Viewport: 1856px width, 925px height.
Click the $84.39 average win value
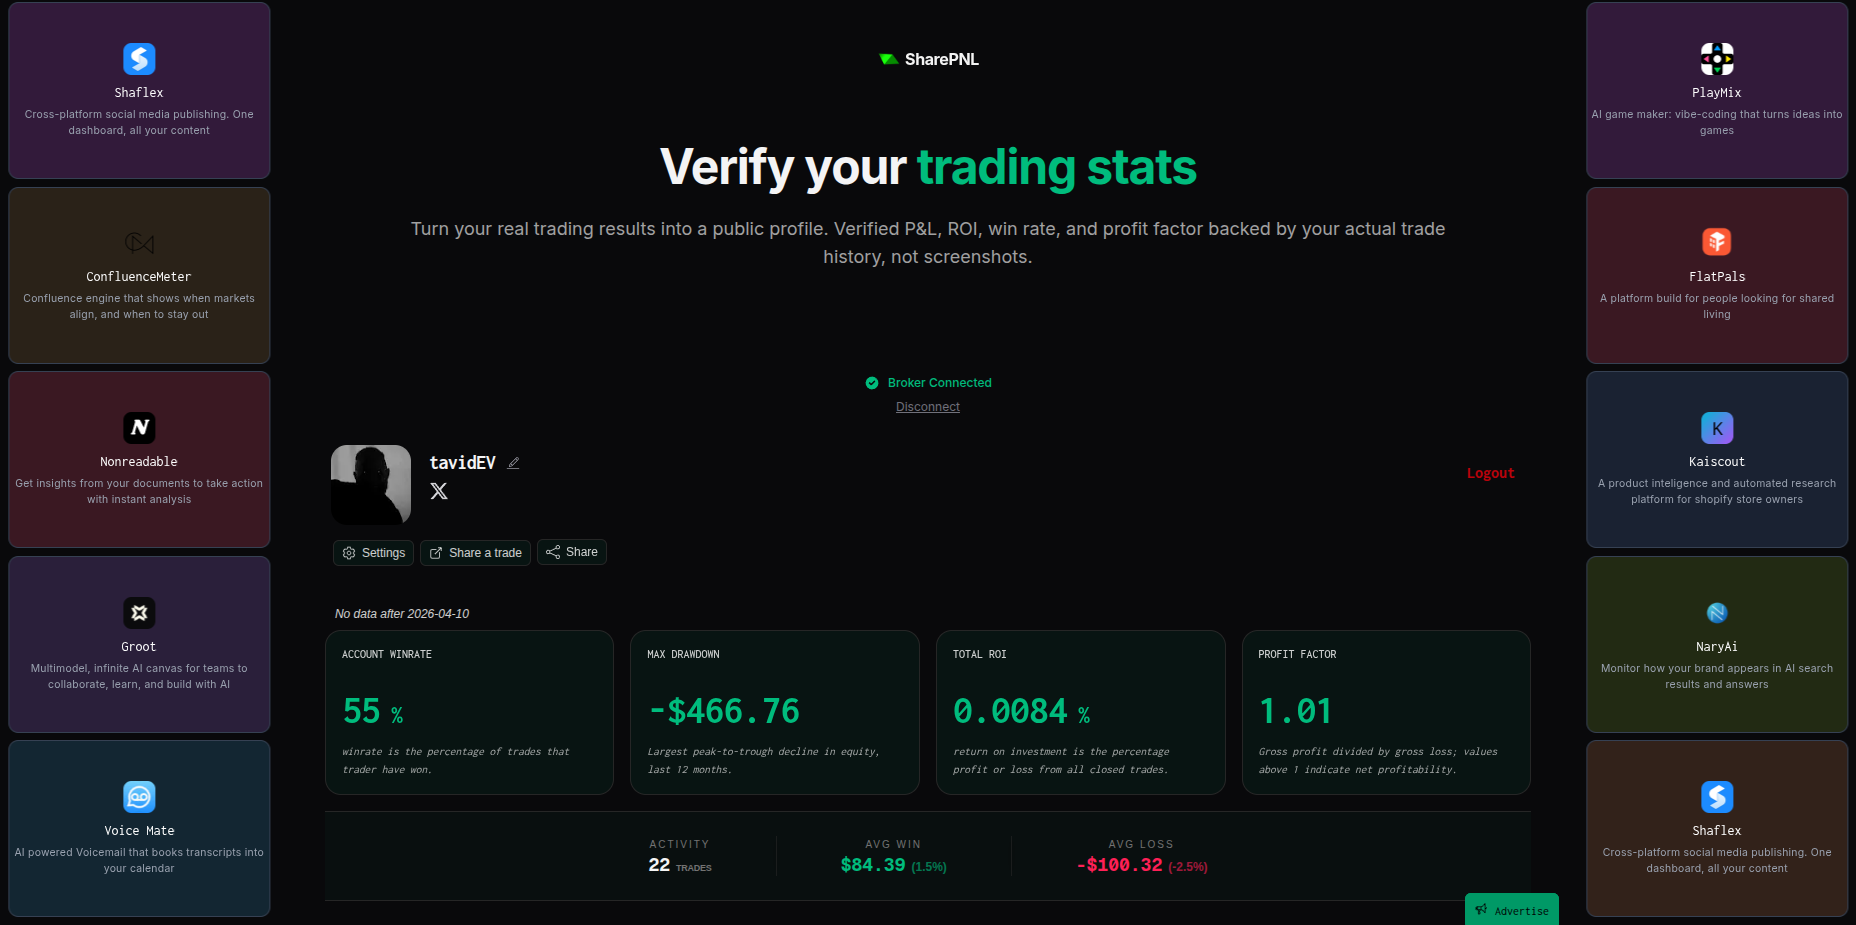point(893,865)
